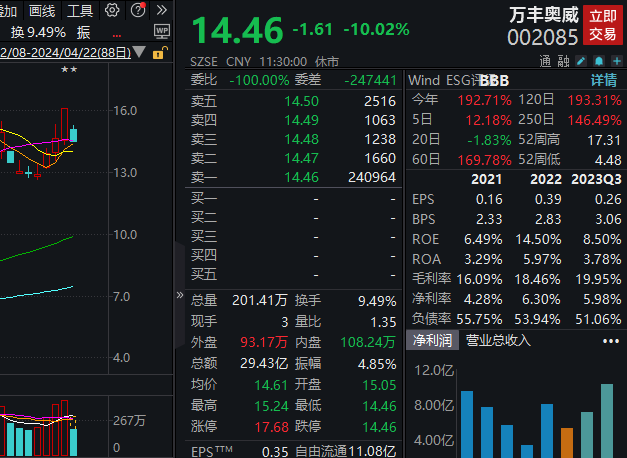Image resolution: width=627 pixels, height=458 pixels.
Task: Click the red 立即交易 trade button
Action: (603, 25)
